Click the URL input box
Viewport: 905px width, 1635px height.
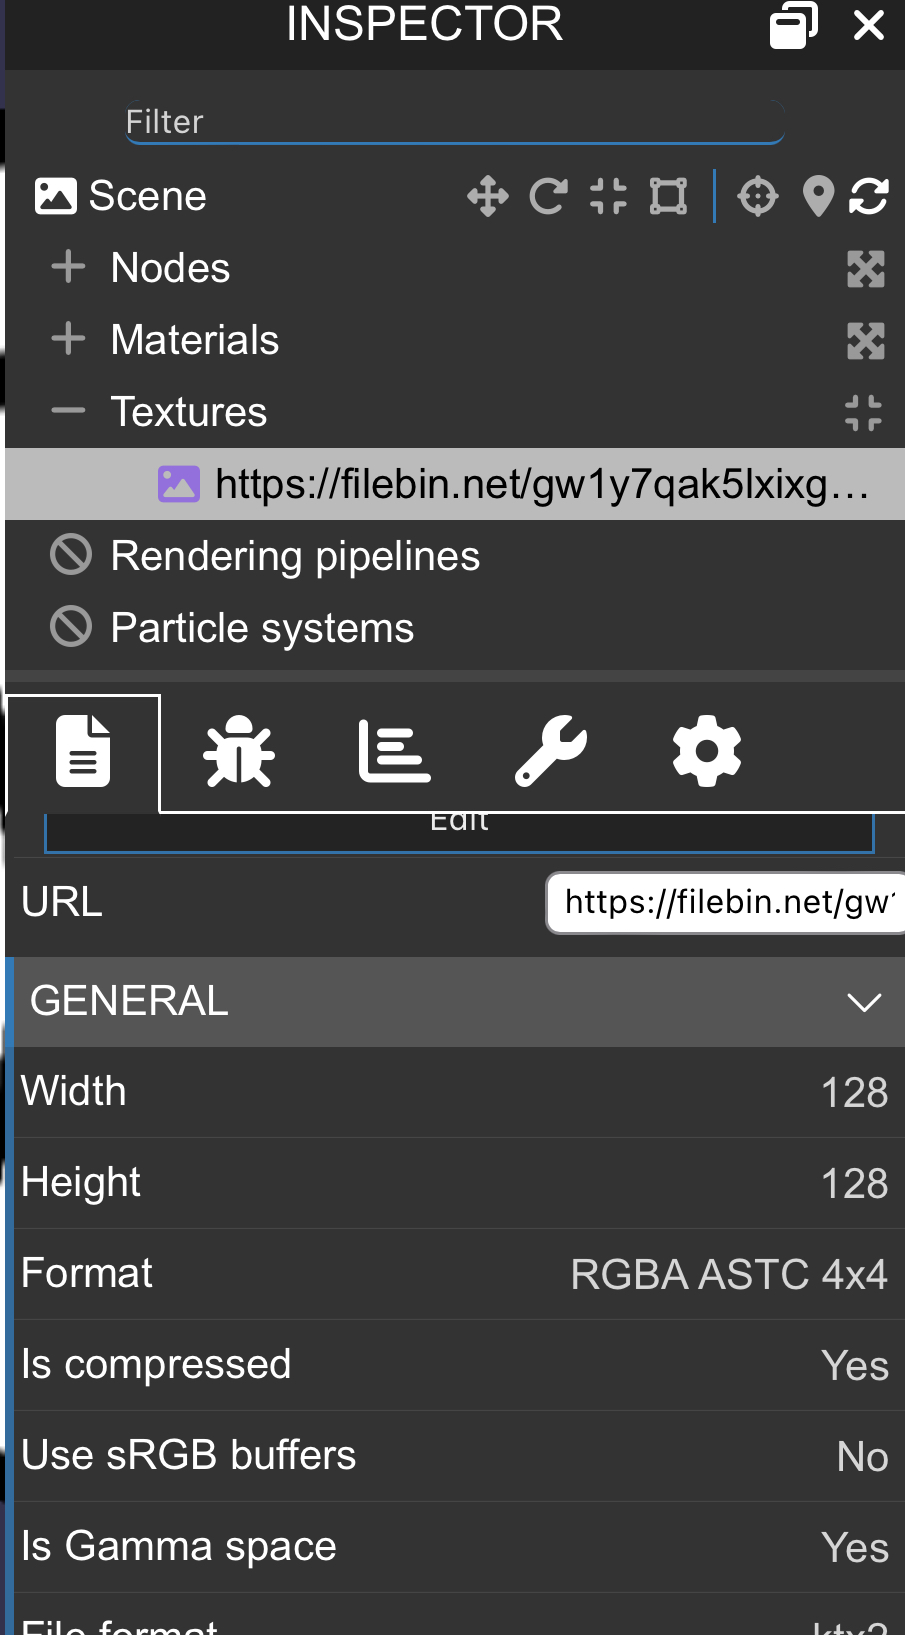click(726, 902)
